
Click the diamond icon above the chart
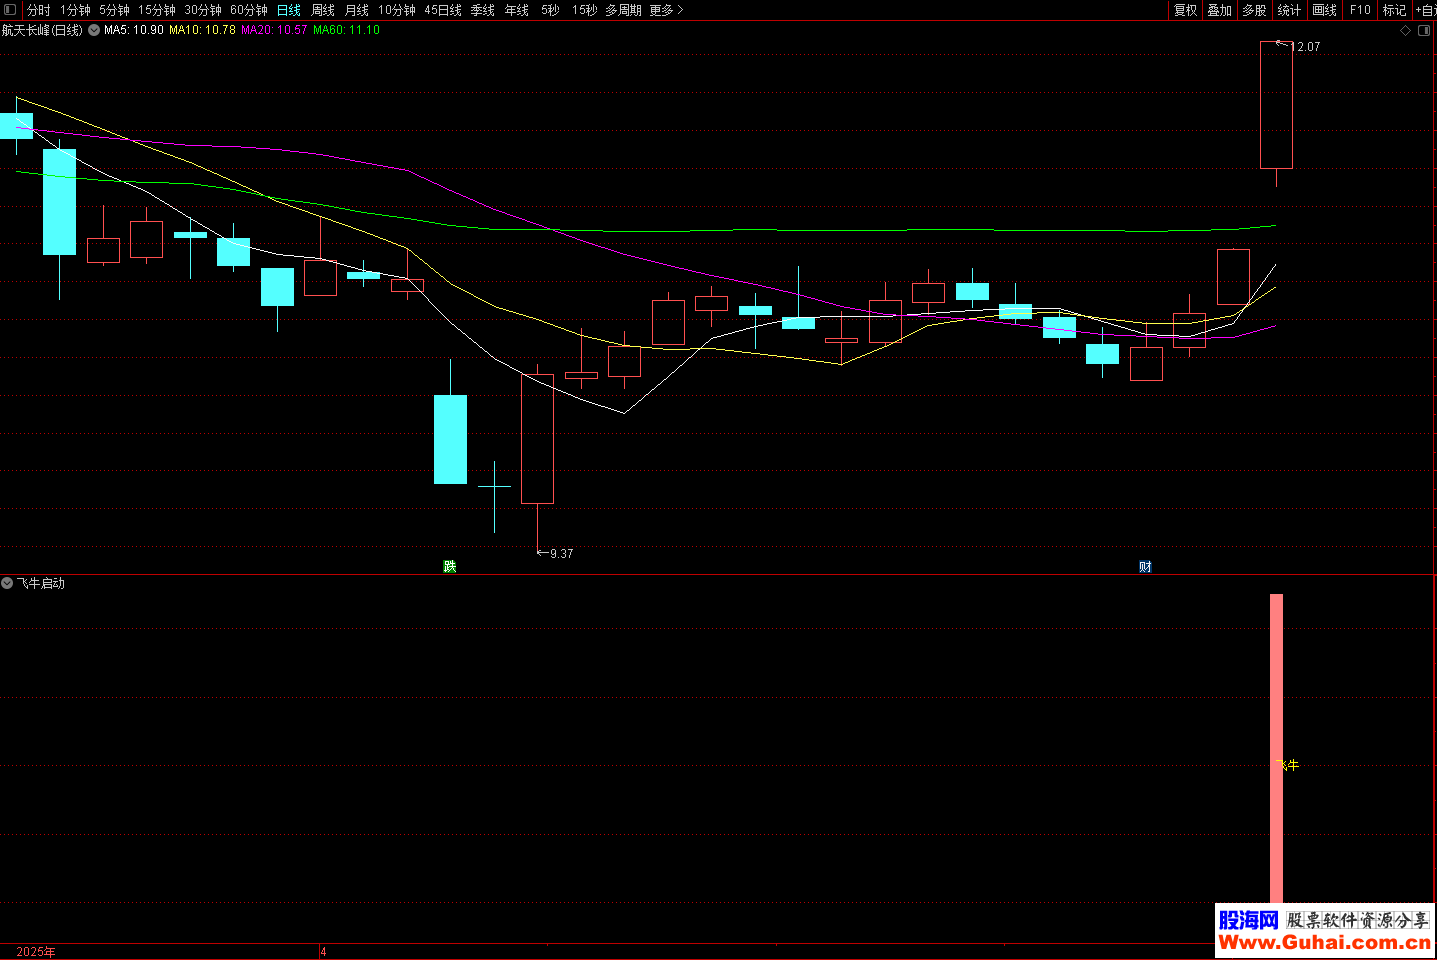point(1405,31)
